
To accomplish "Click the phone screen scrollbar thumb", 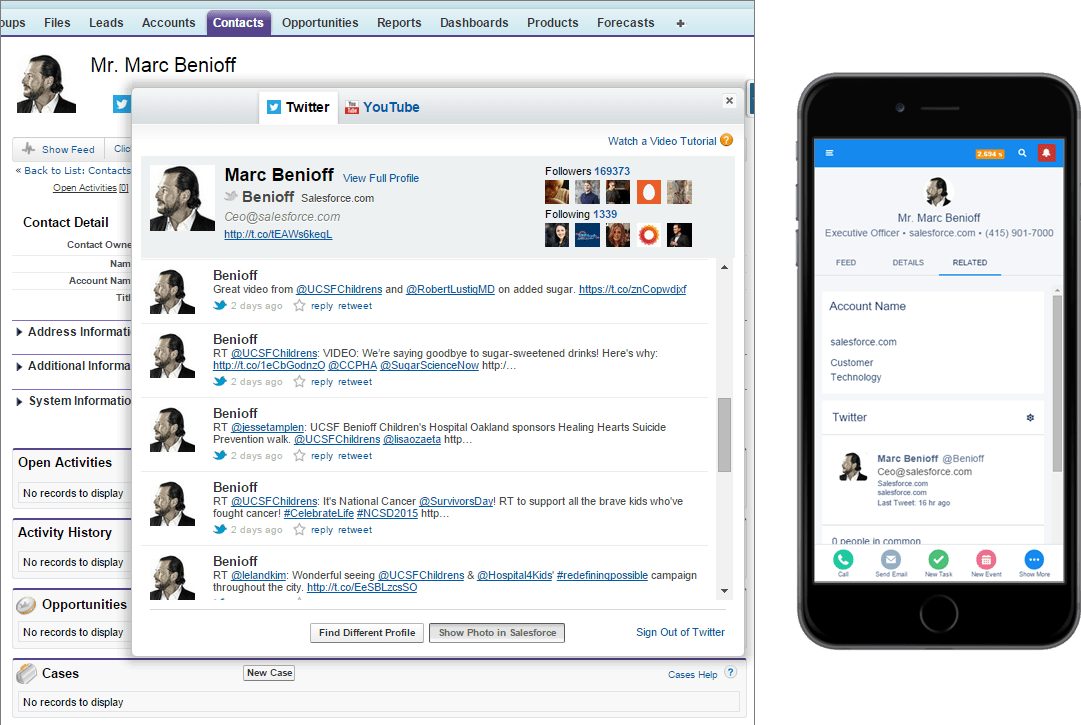I will pos(1057,384).
